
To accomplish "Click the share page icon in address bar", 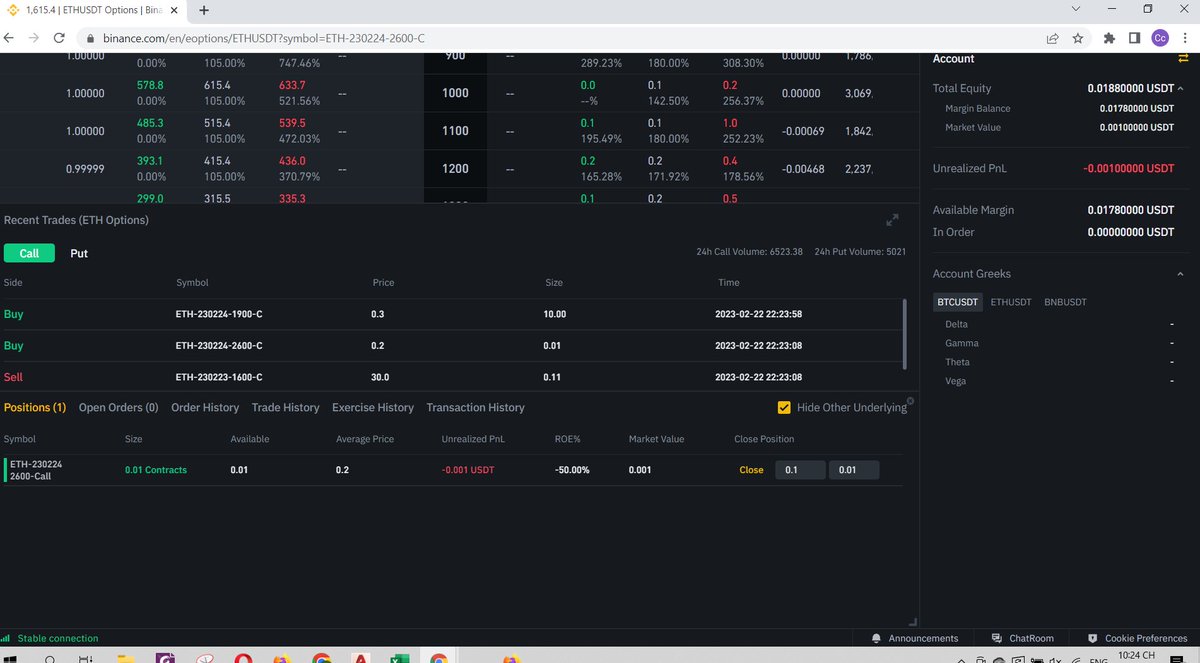I will (x=1053, y=38).
